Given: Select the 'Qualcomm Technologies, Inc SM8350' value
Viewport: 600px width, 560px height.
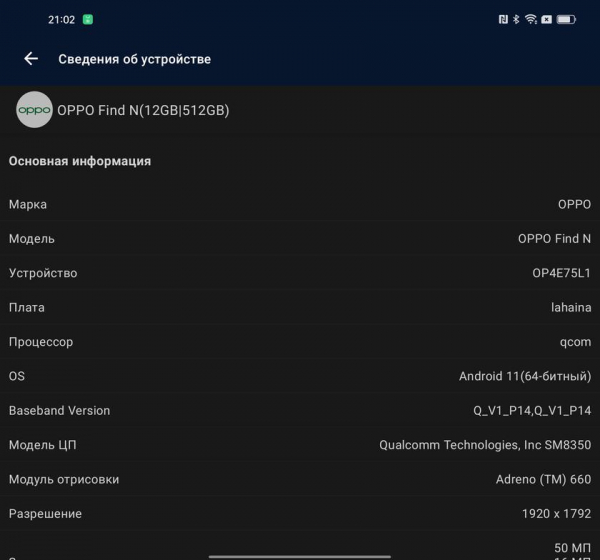Looking at the screenshot, I should pyautogui.click(x=485, y=445).
